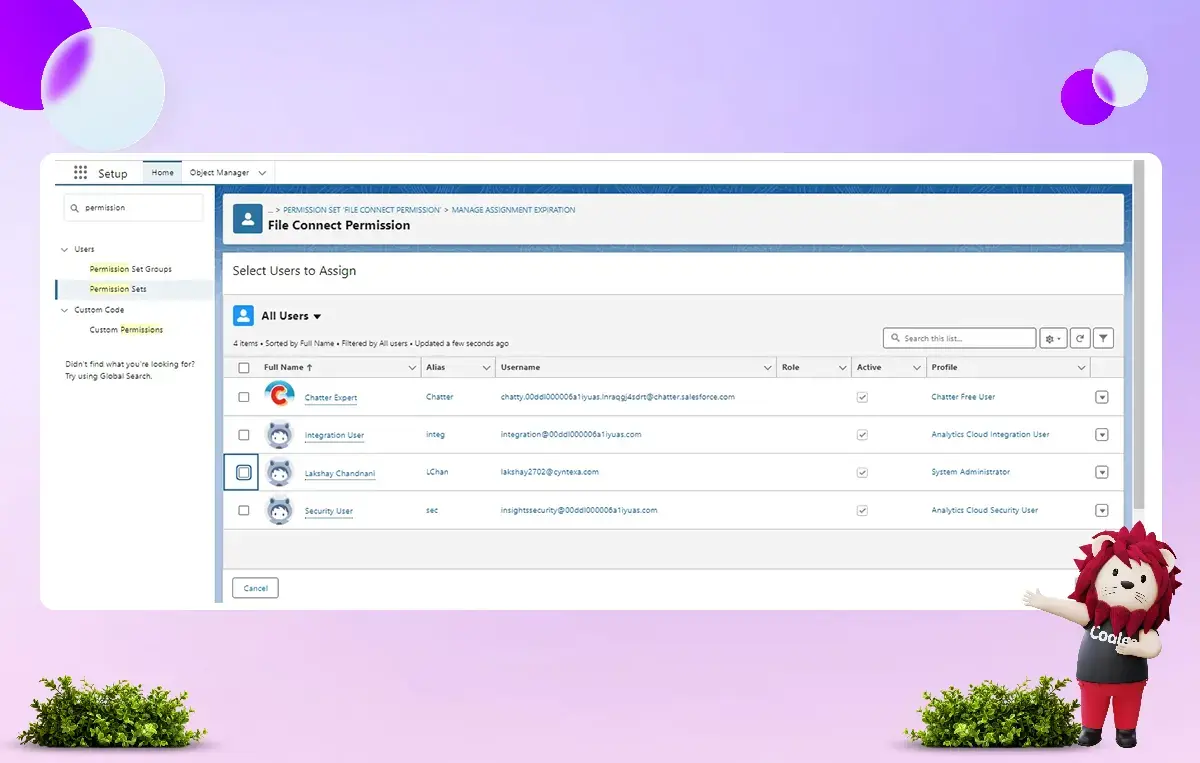
Task: Open row actions for Chatter Expert
Action: [x=1102, y=397]
